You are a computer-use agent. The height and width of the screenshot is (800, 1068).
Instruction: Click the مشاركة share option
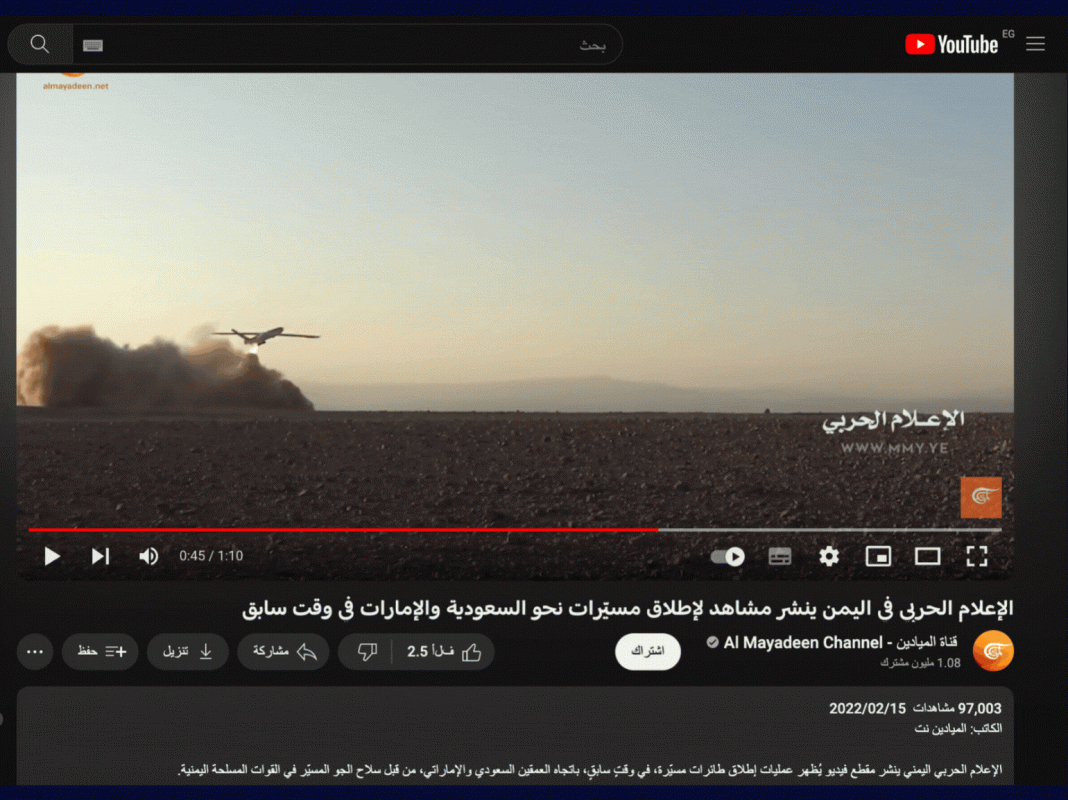[x=283, y=651]
